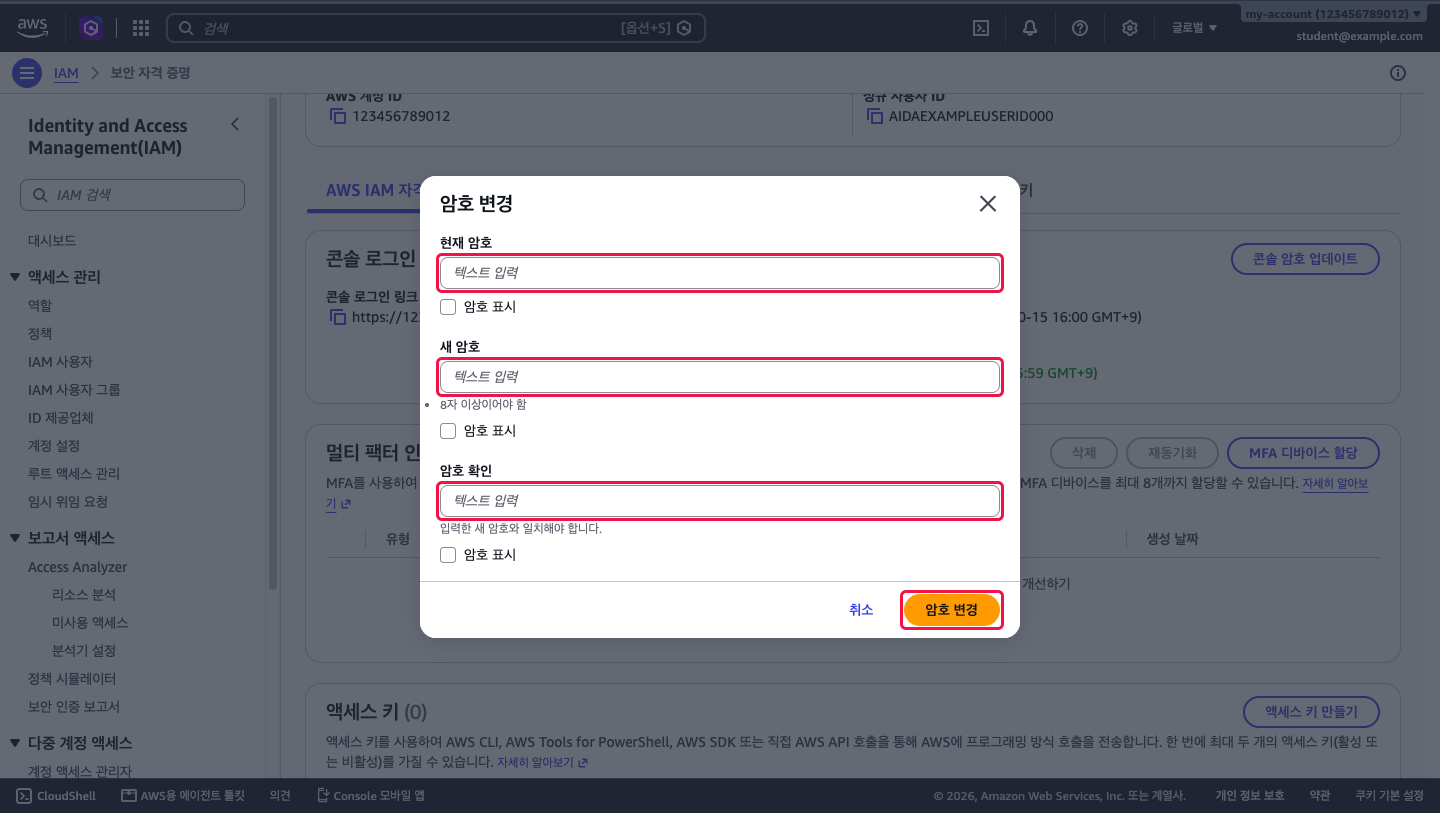Click the CloudShell icon in footer
This screenshot has height=813, width=1440.
tap(24, 796)
